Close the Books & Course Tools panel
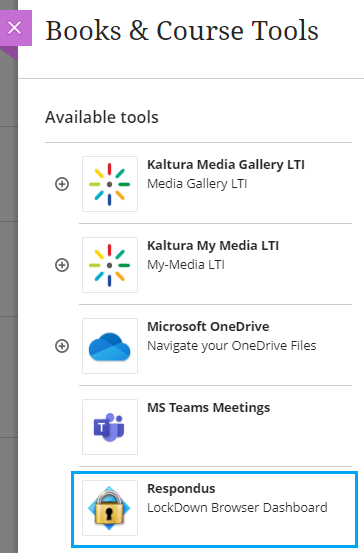The height and width of the screenshot is (553, 364). tap(15, 28)
